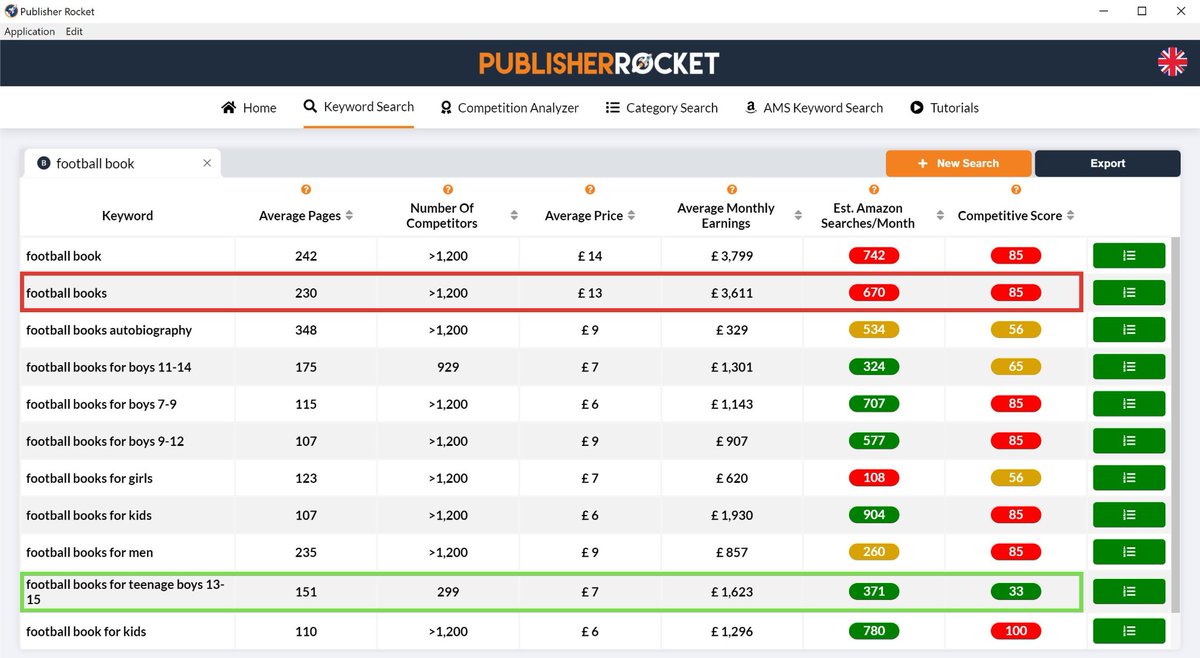Sort by Average Price arrows
The height and width of the screenshot is (658, 1200).
tap(632, 216)
